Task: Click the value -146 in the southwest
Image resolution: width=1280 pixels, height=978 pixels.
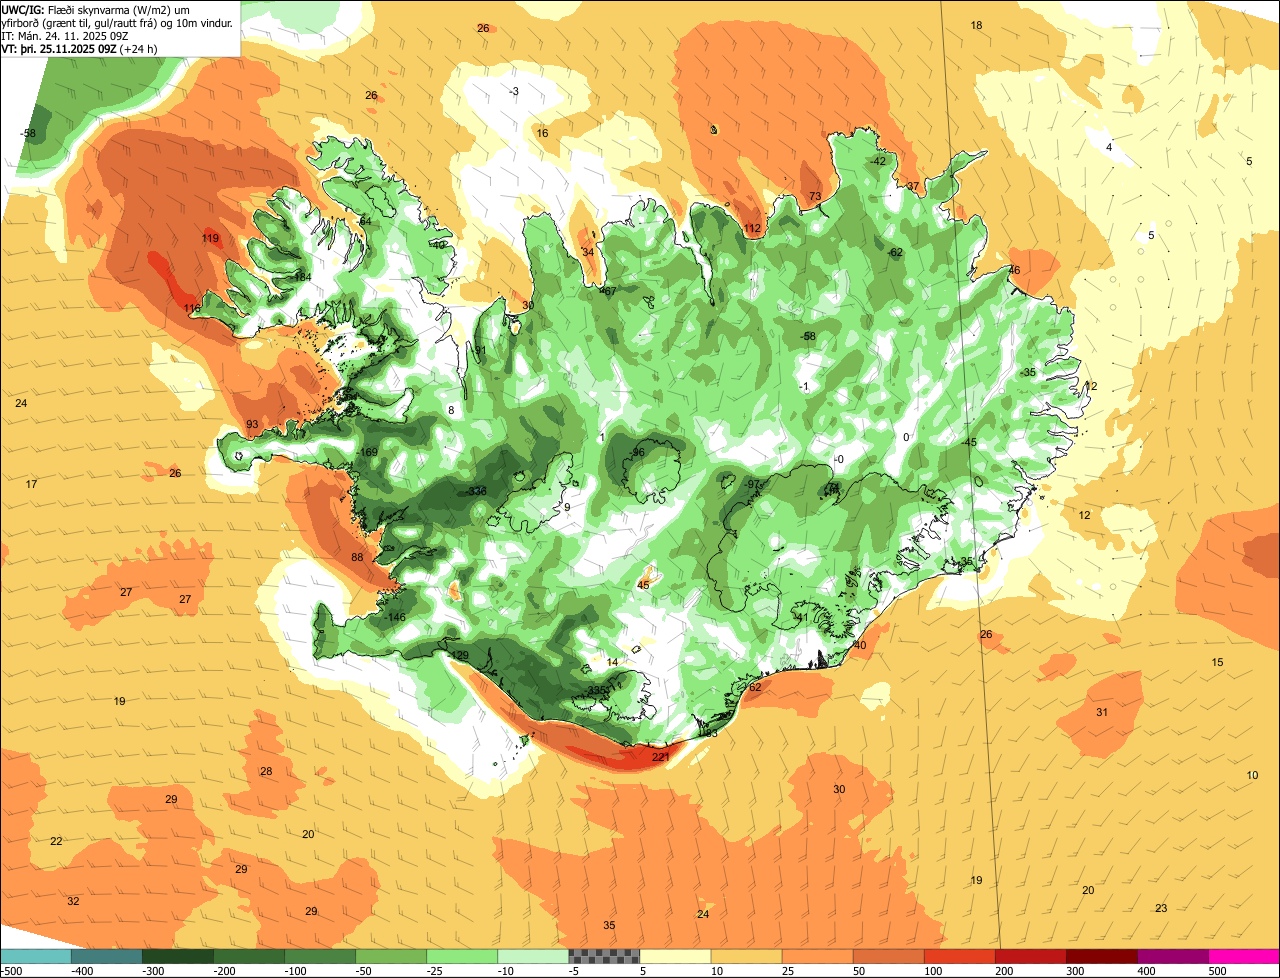Action: point(395,617)
